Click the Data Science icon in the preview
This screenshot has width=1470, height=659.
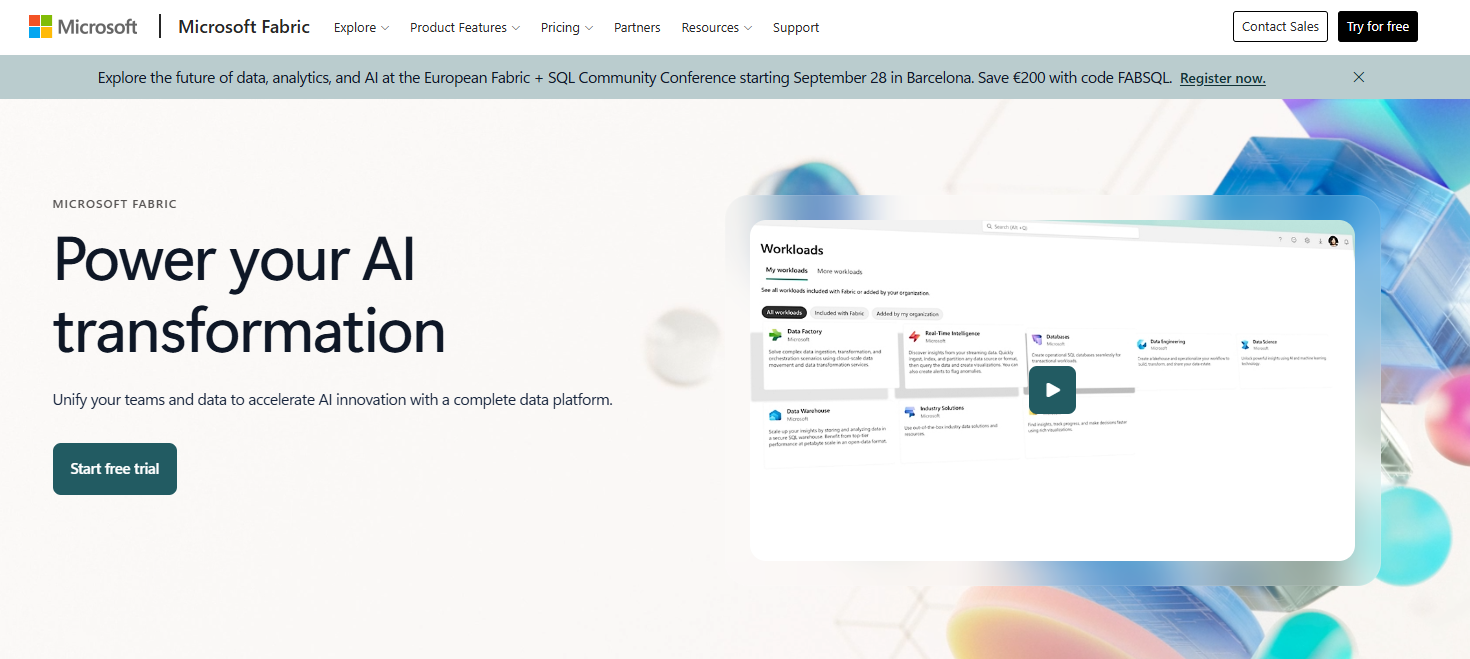point(1245,344)
